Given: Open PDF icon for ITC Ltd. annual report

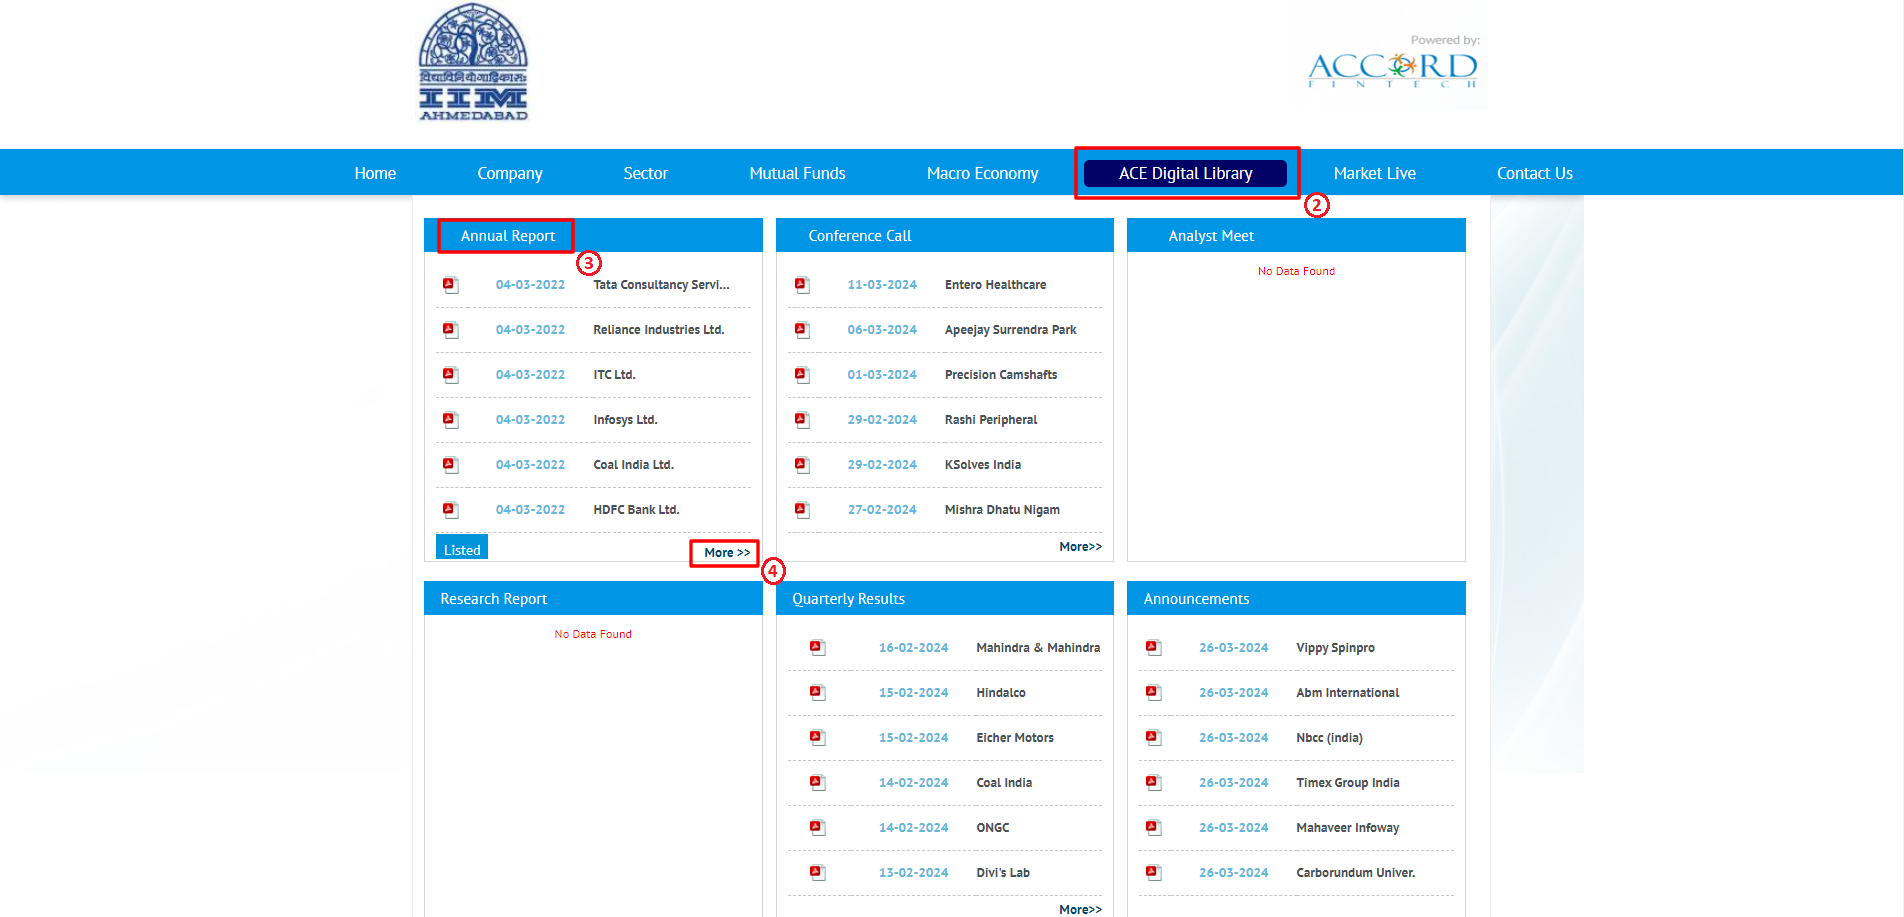Looking at the screenshot, I should pos(450,375).
